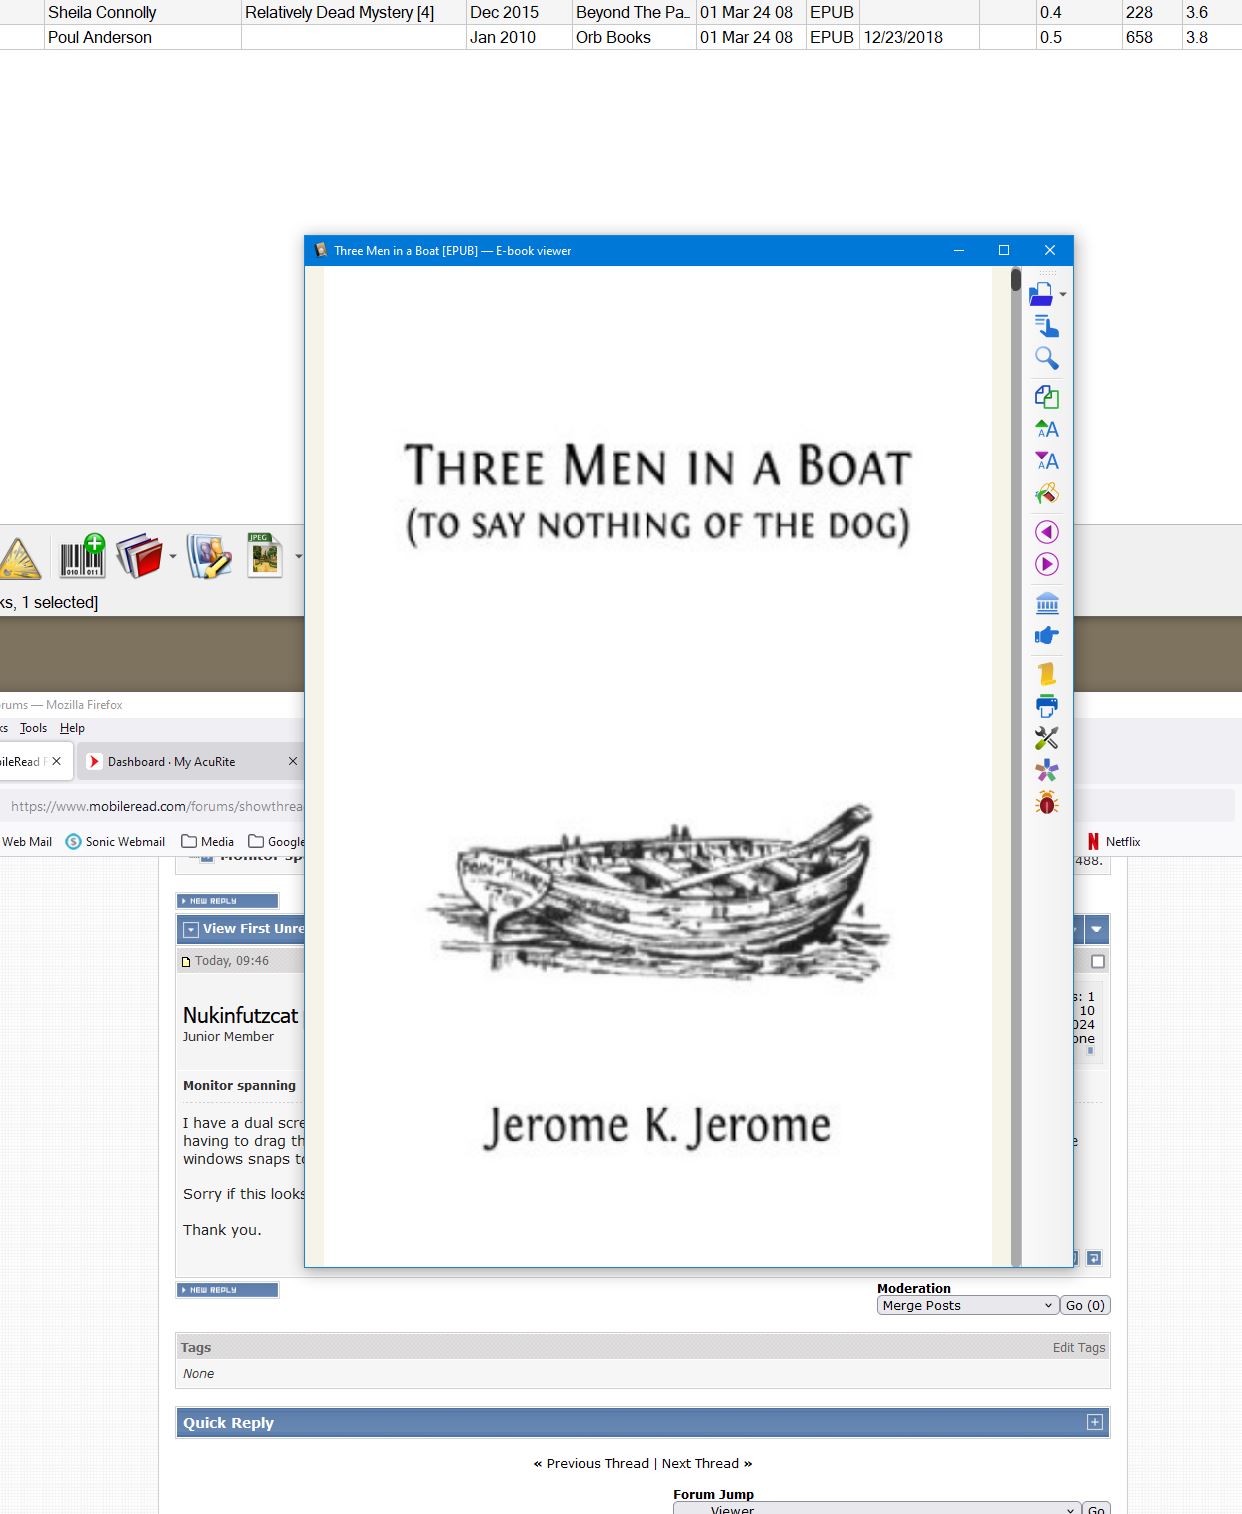Image resolution: width=1242 pixels, height=1514 pixels.
Task: Click the Go (0) moderation button
Action: click(1085, 1305)
